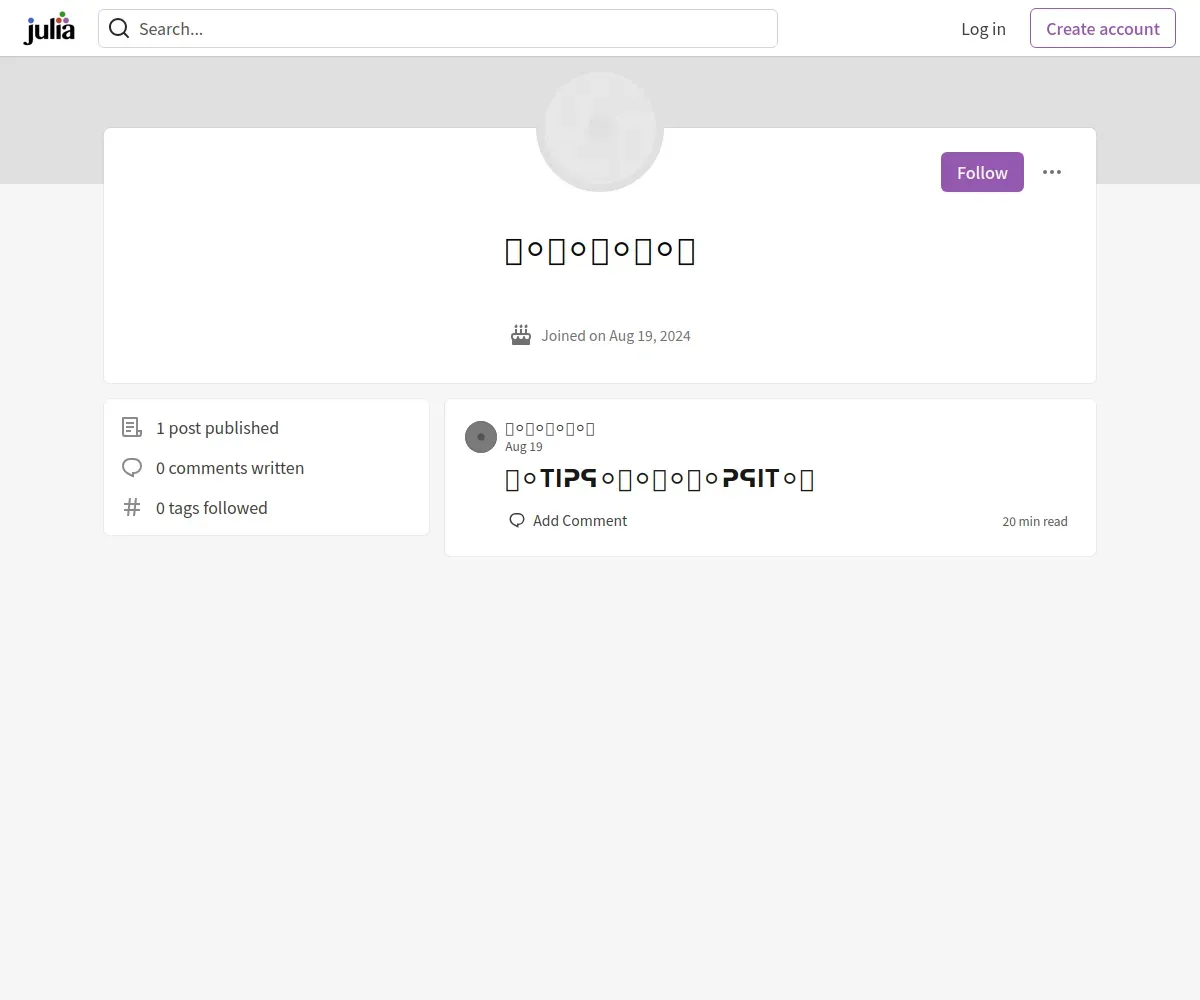
Task: Click the author avatar on the post
Action: [x=481, y=437]
